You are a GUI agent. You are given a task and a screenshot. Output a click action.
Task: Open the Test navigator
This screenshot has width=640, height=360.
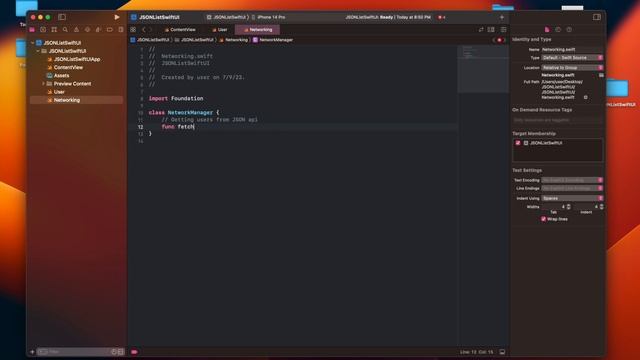coord(87,30)
